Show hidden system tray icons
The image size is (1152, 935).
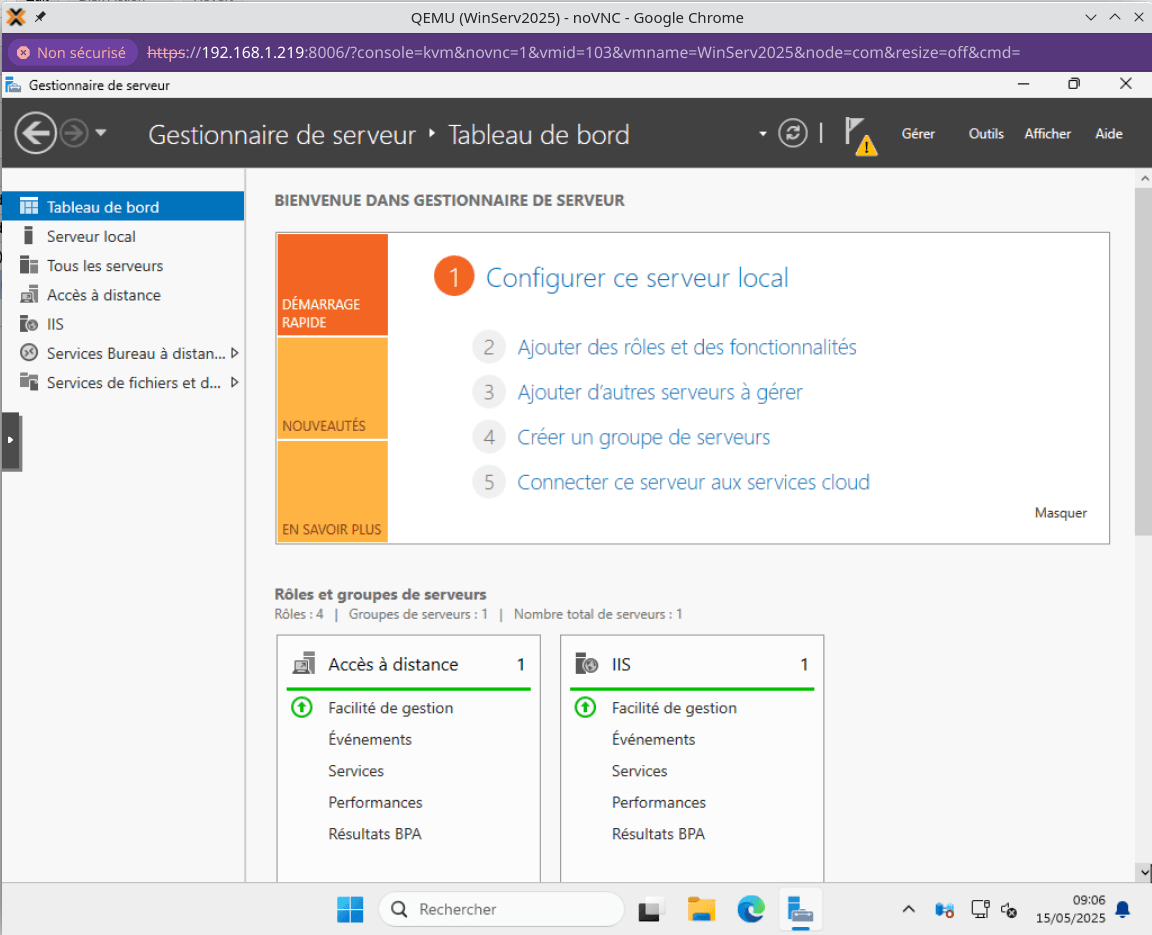tap(908, 909)
